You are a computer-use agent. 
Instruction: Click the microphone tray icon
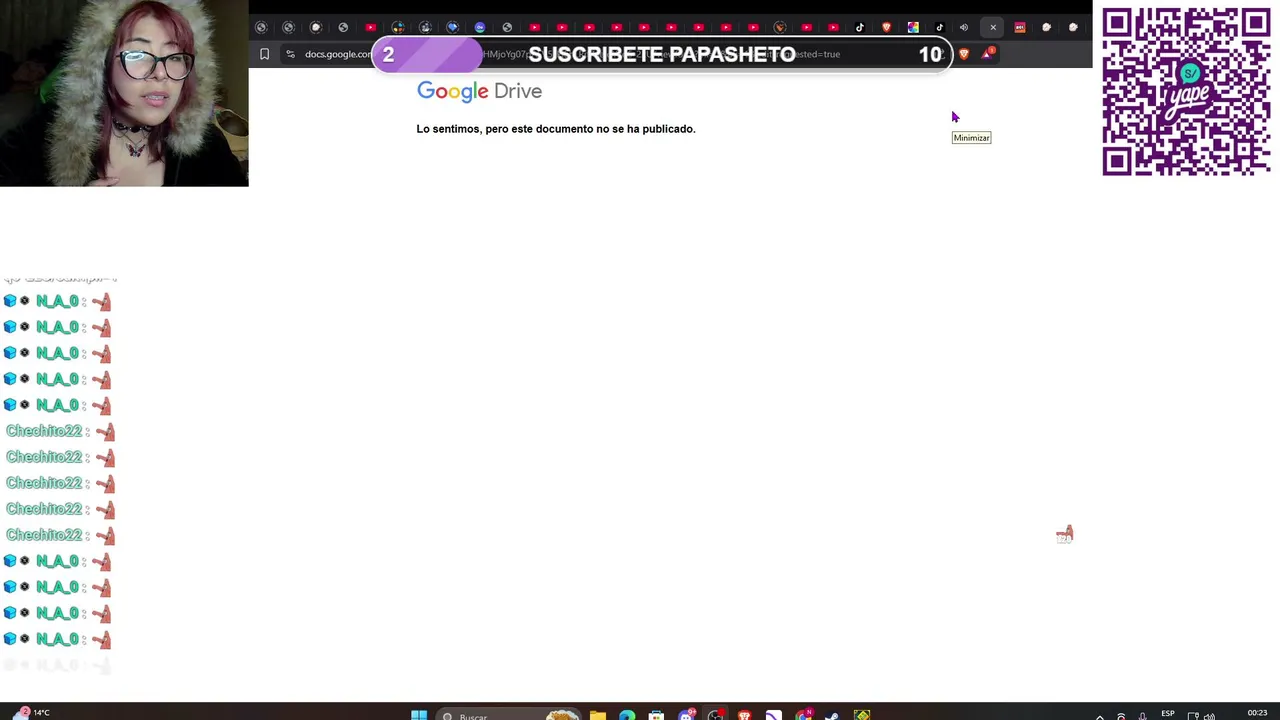click(1142, 715)
